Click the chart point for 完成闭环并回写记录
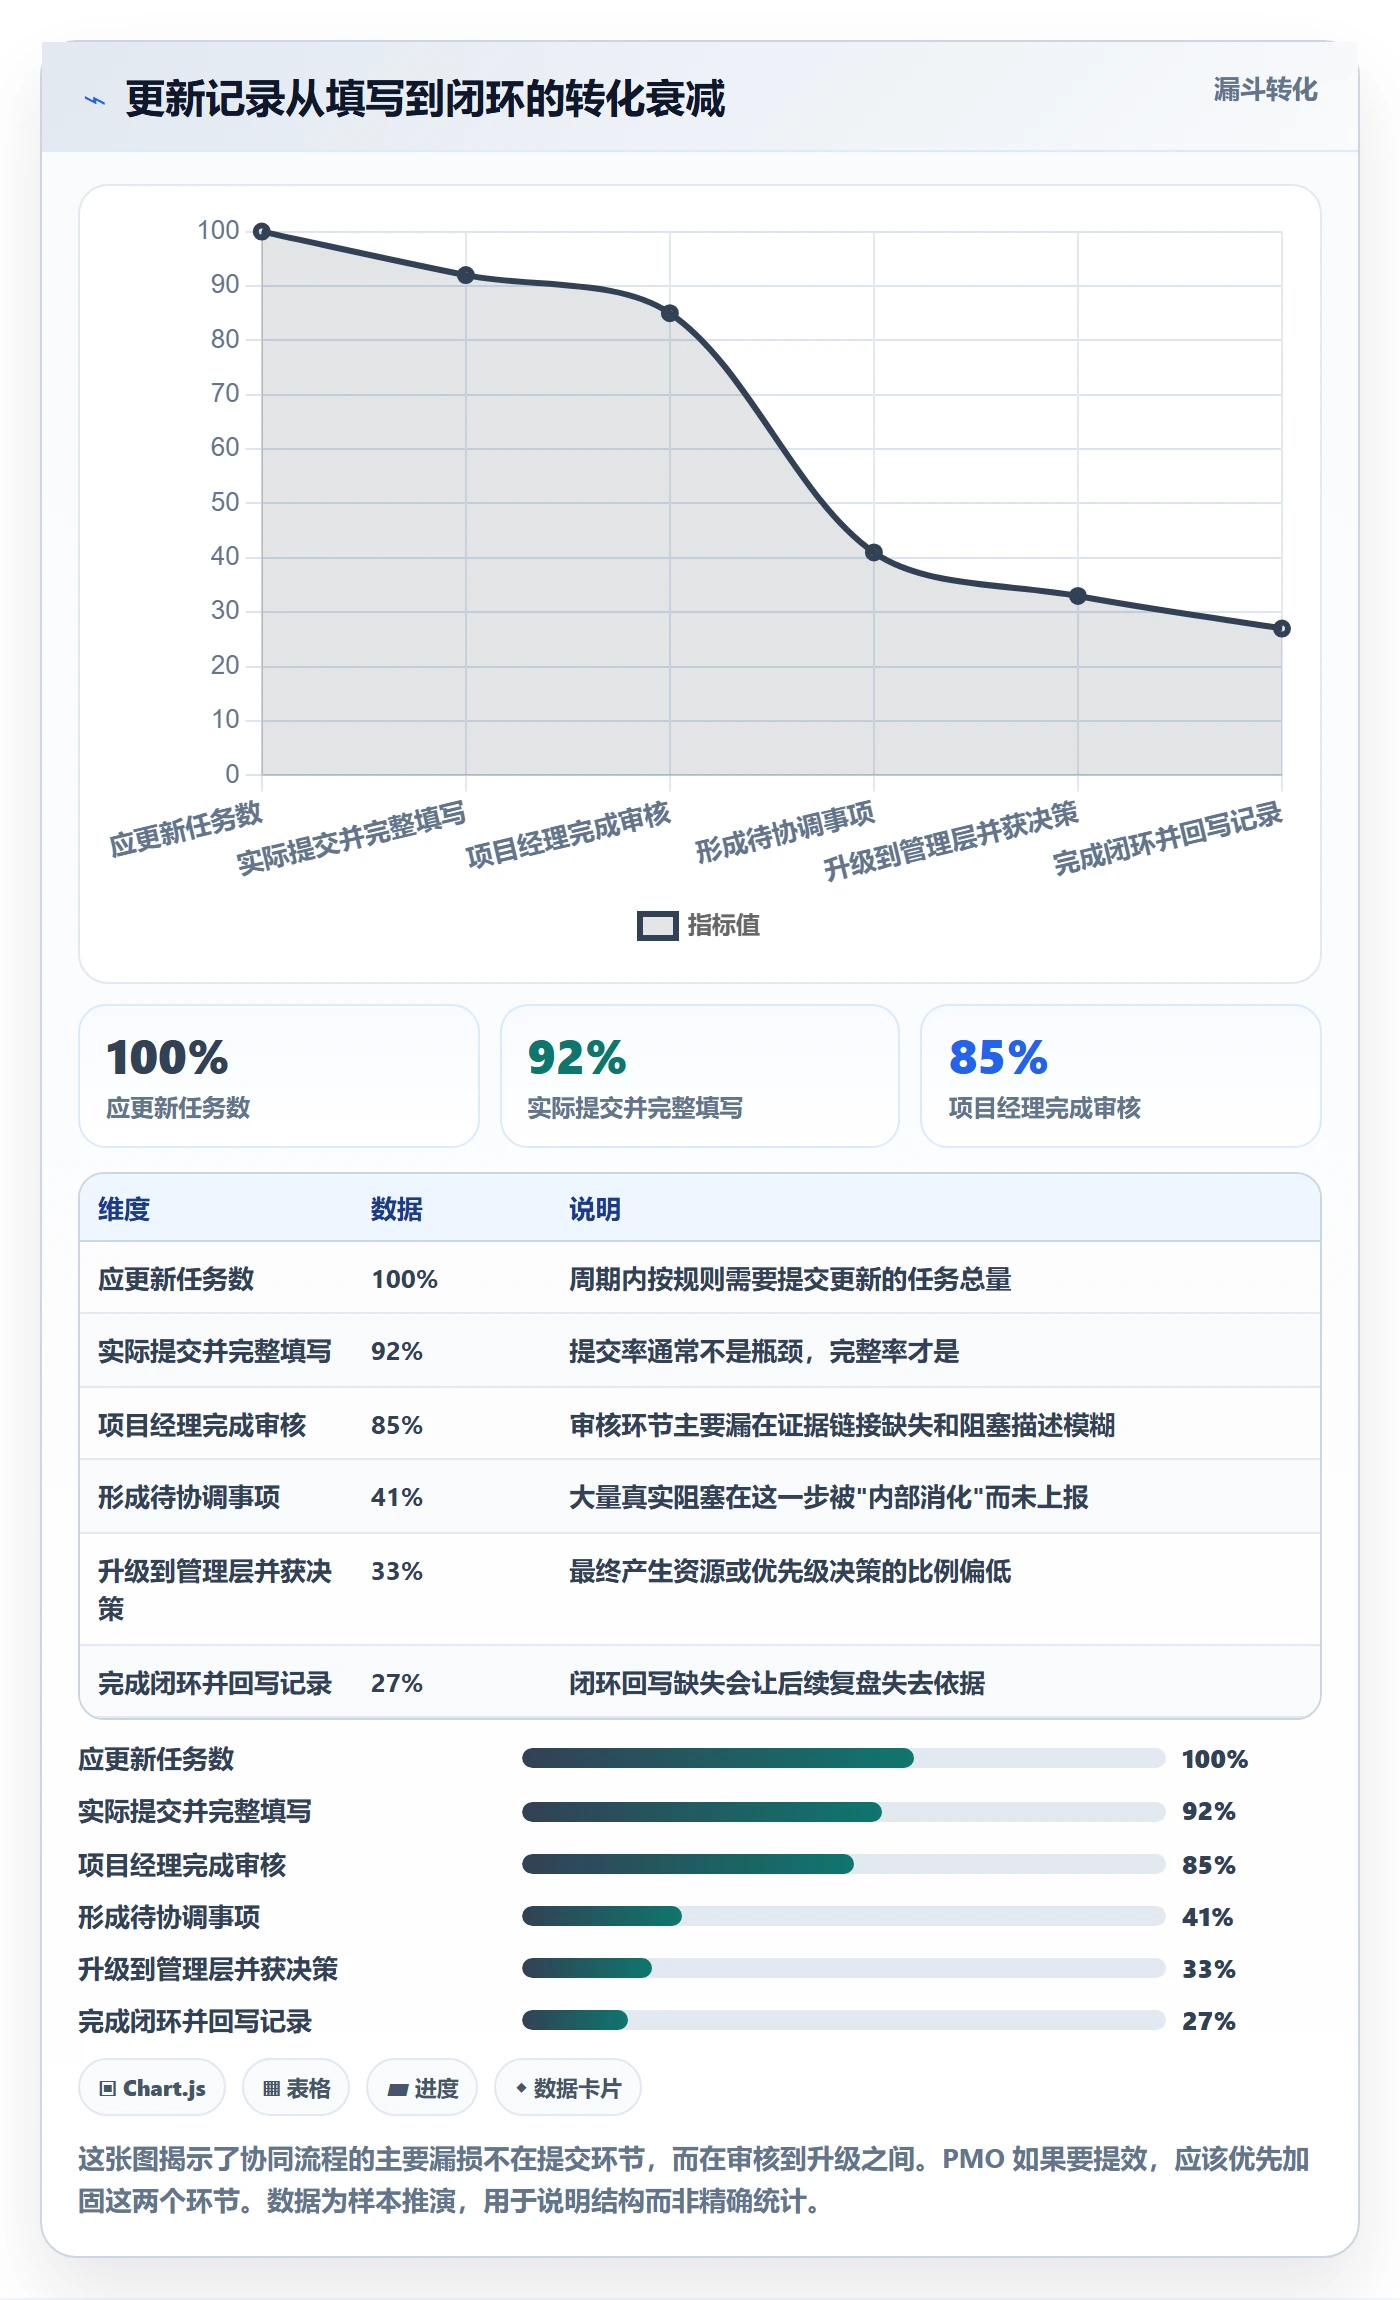The width and height of the screenshot is (1400, 2300). tap(1282, 628)
